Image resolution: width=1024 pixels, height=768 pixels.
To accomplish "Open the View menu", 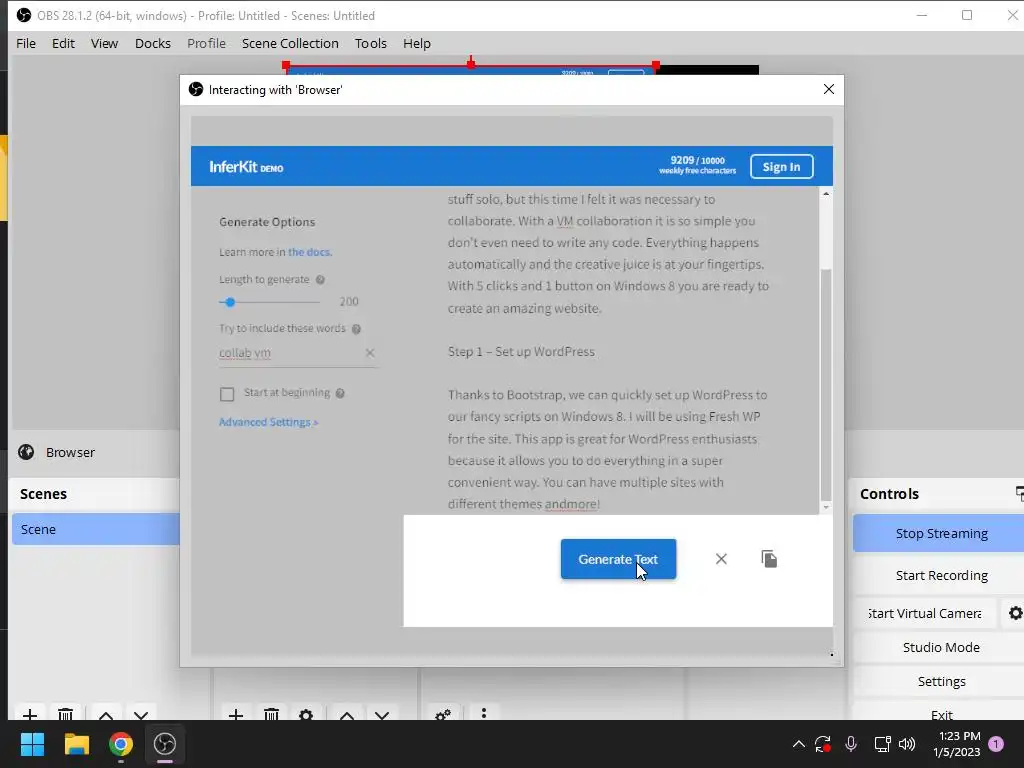I will [104, 43].
